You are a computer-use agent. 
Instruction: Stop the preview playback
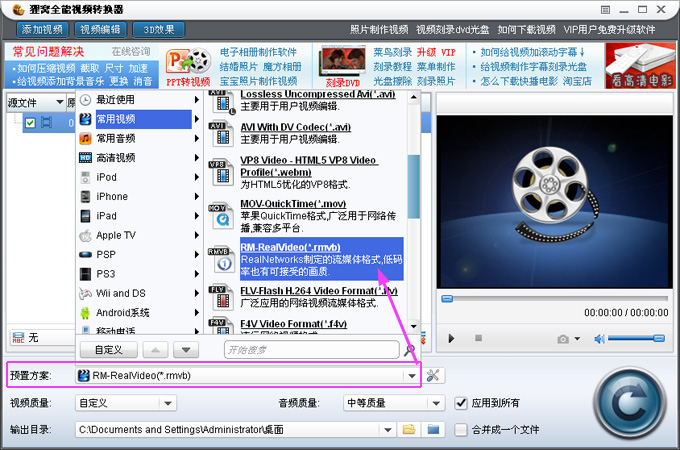[x=478, y=338]
